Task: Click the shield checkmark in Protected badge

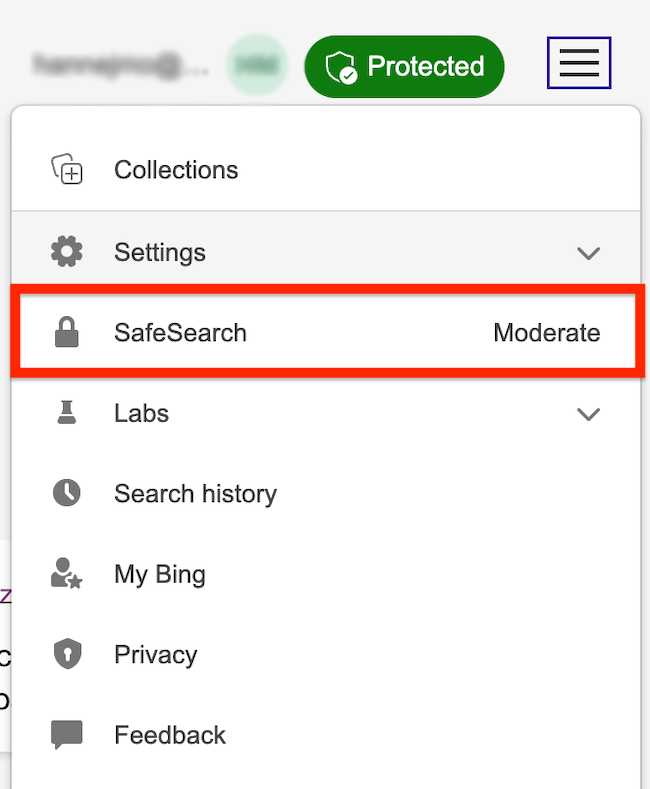Action: tap(341, 67)
